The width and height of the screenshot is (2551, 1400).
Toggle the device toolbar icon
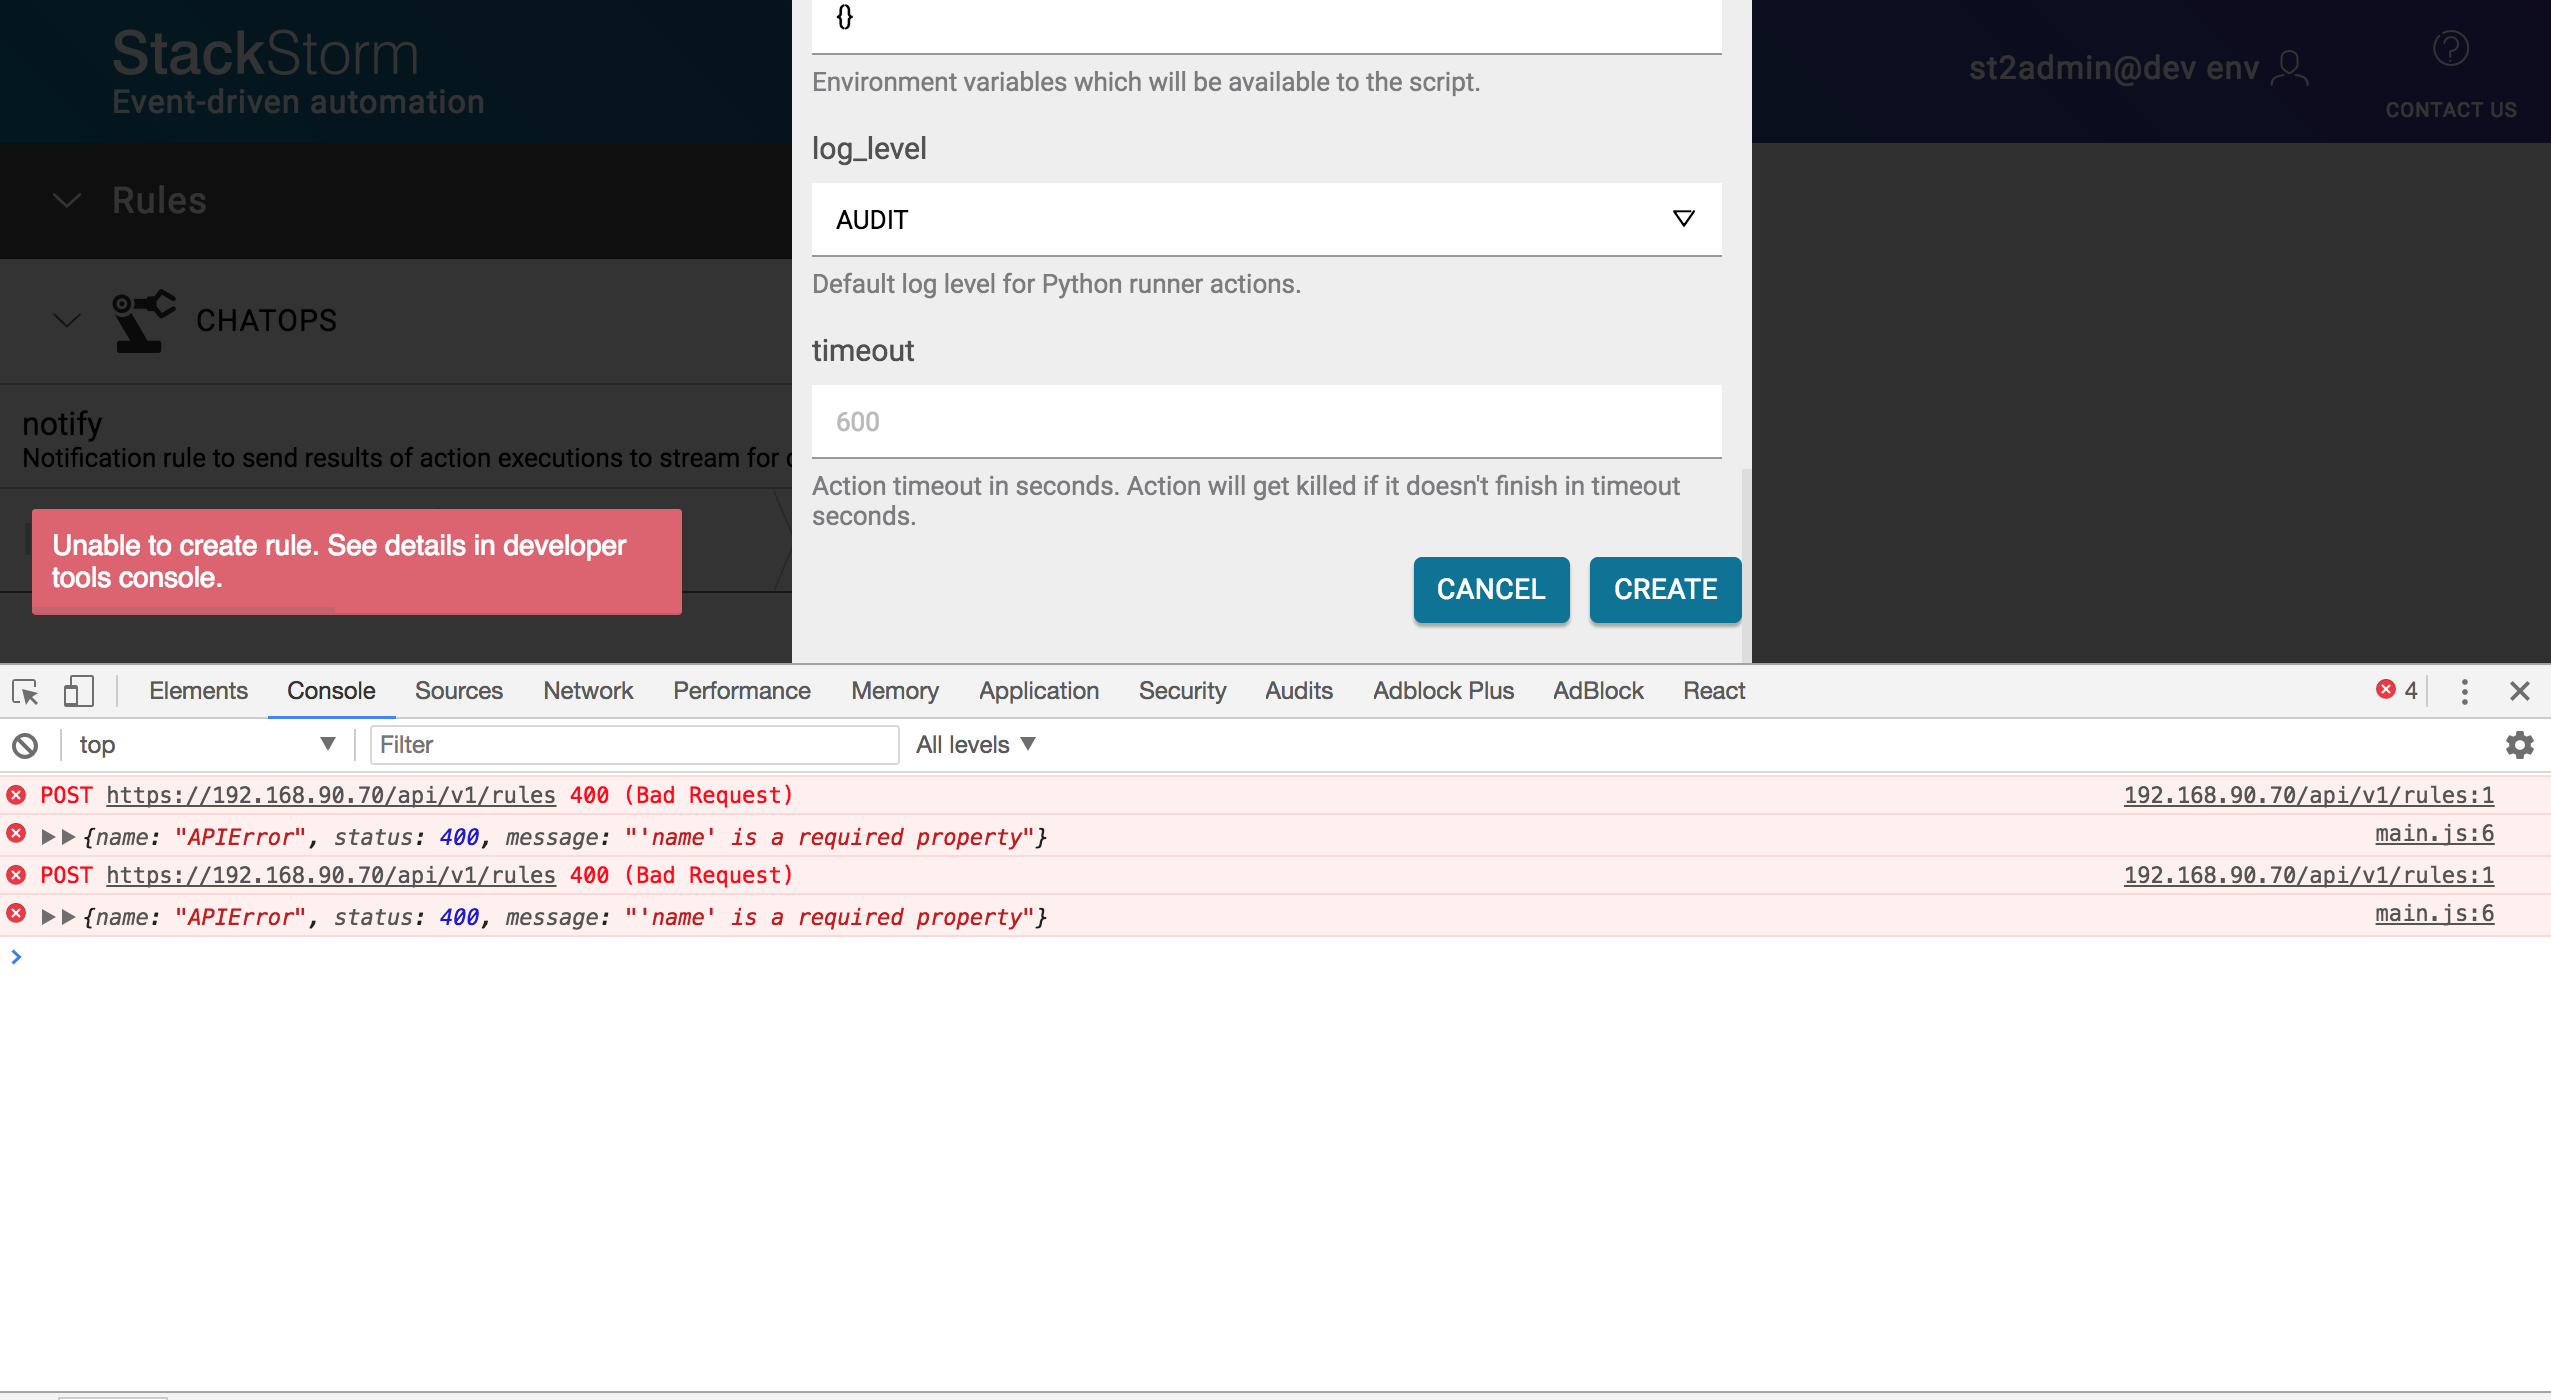[x=78, y=691]
